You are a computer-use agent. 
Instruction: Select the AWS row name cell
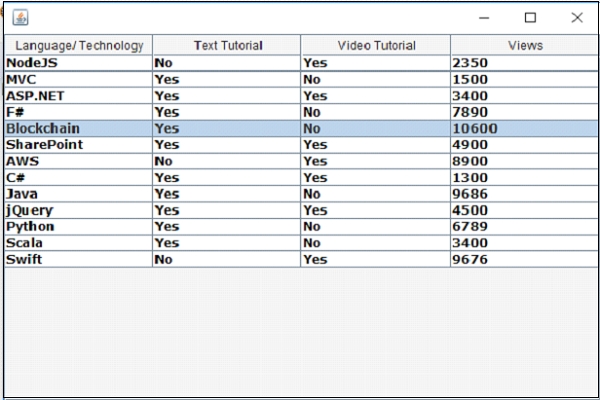pyautogui.click(x=78, y=161)
